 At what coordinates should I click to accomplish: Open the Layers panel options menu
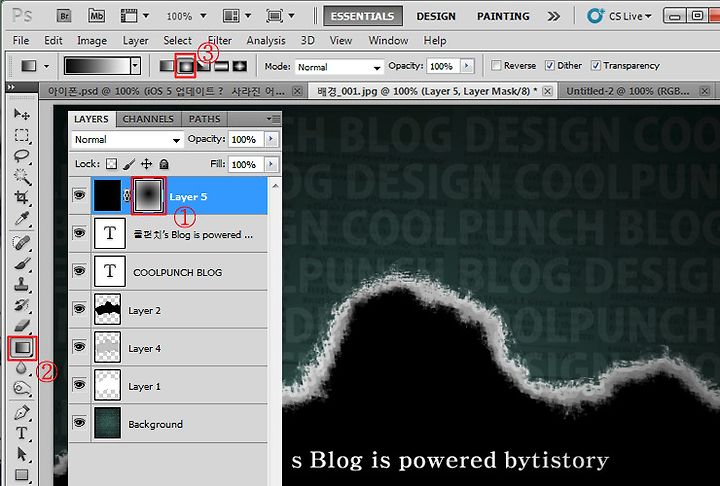click(x=273, y=119)
